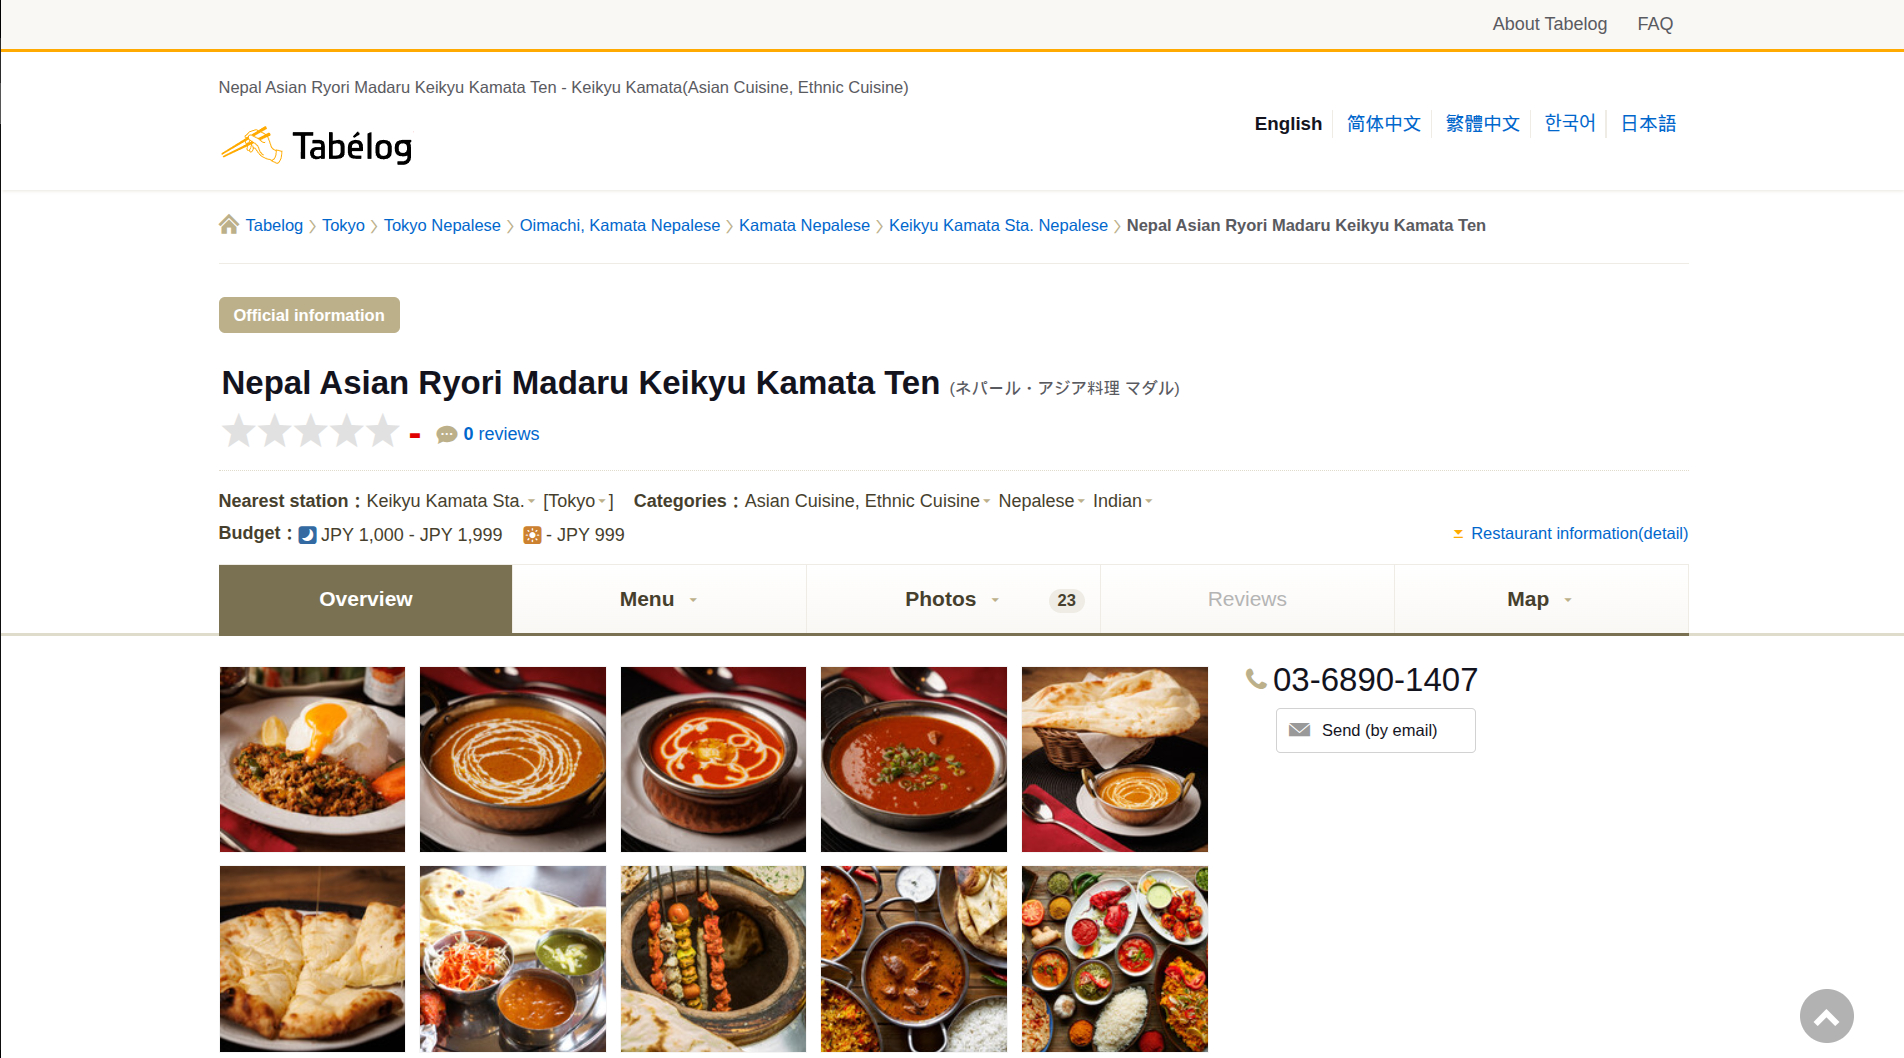The height and width of the screenshot is (1058, 1904).
Task: Select the Overview tab
Action: 365,599
